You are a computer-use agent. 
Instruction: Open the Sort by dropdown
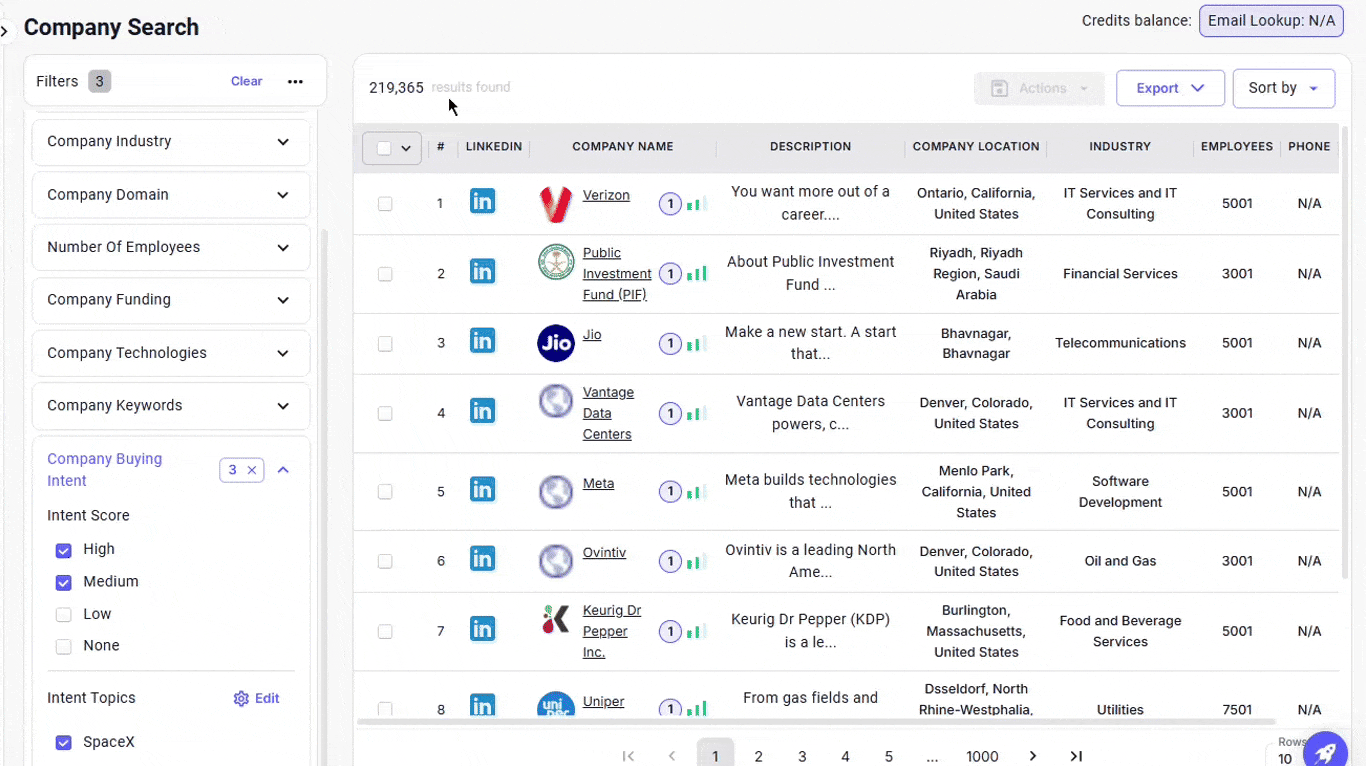coord(1283,88)
